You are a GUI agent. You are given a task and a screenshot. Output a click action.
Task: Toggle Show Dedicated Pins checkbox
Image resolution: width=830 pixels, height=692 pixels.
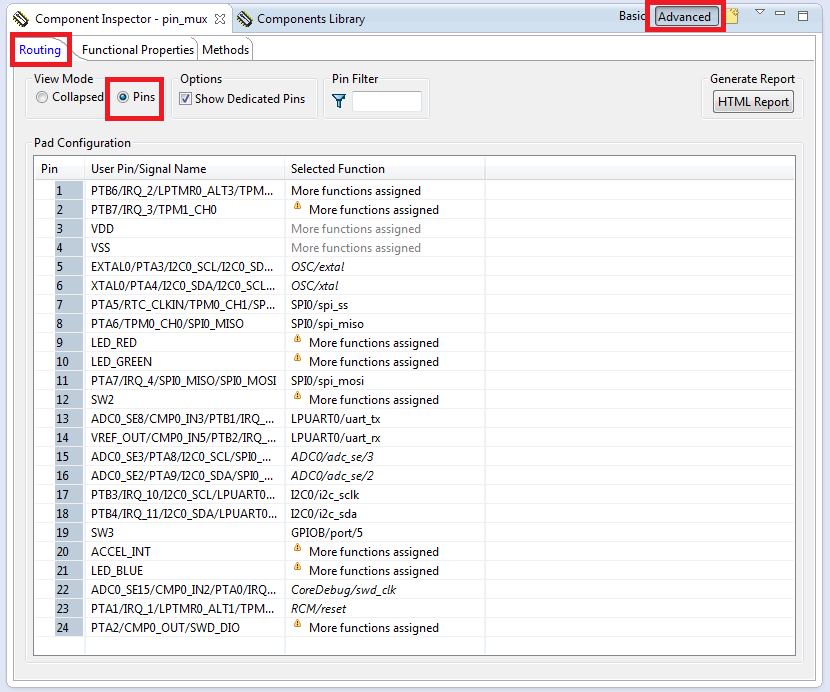(185, 98)
